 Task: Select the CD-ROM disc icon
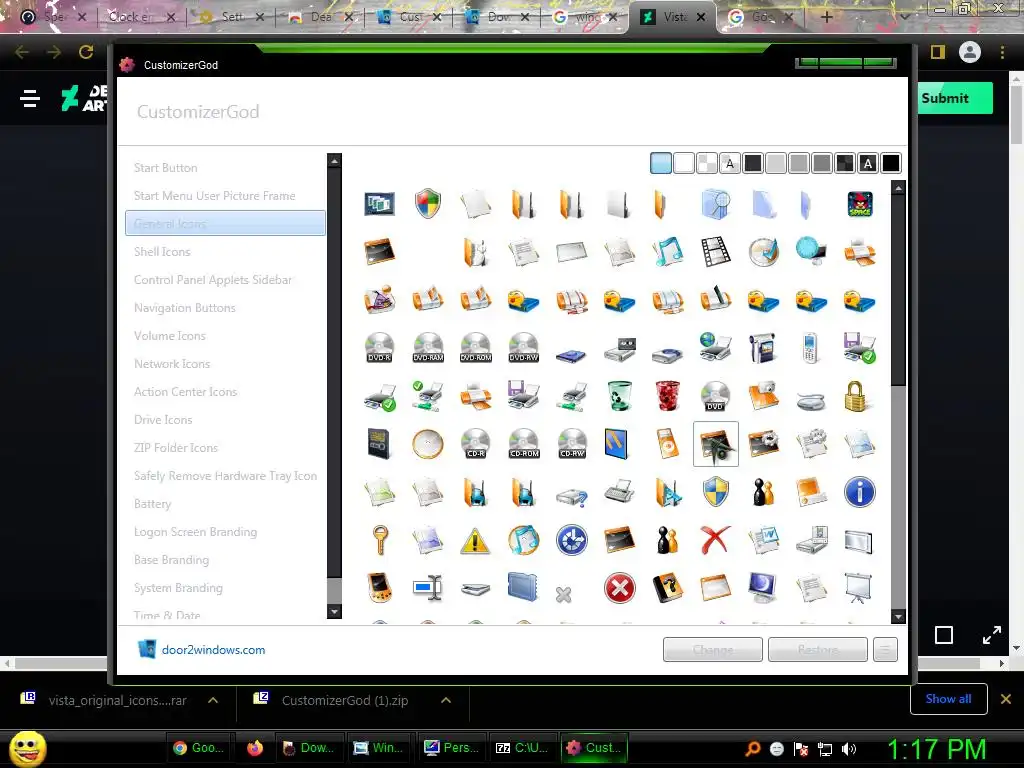click(524, 443)
